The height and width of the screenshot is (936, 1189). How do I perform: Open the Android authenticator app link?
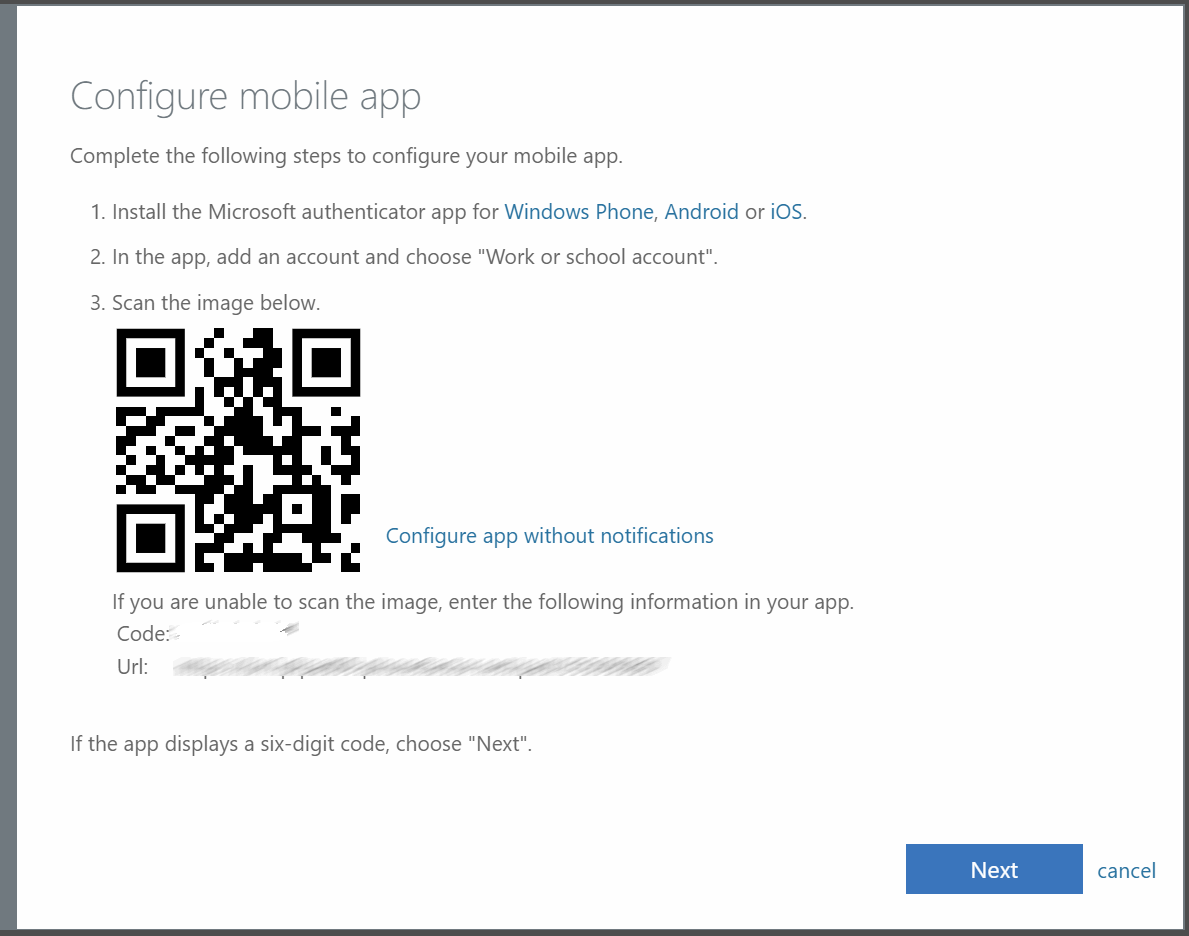(x=701, y=212)
